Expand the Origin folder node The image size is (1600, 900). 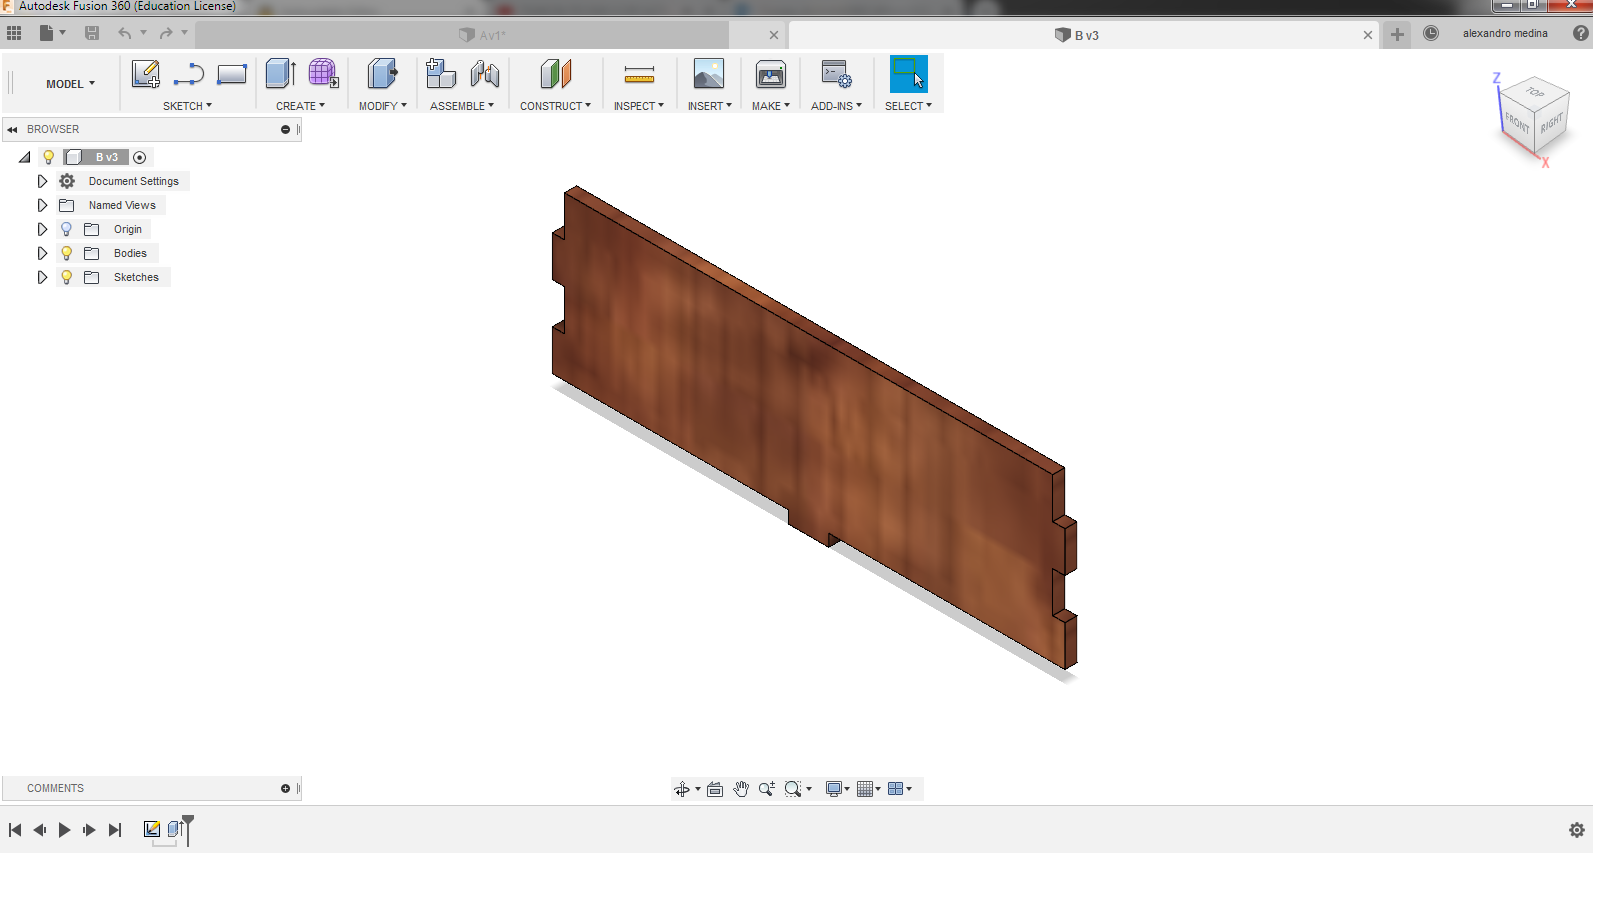42,229
